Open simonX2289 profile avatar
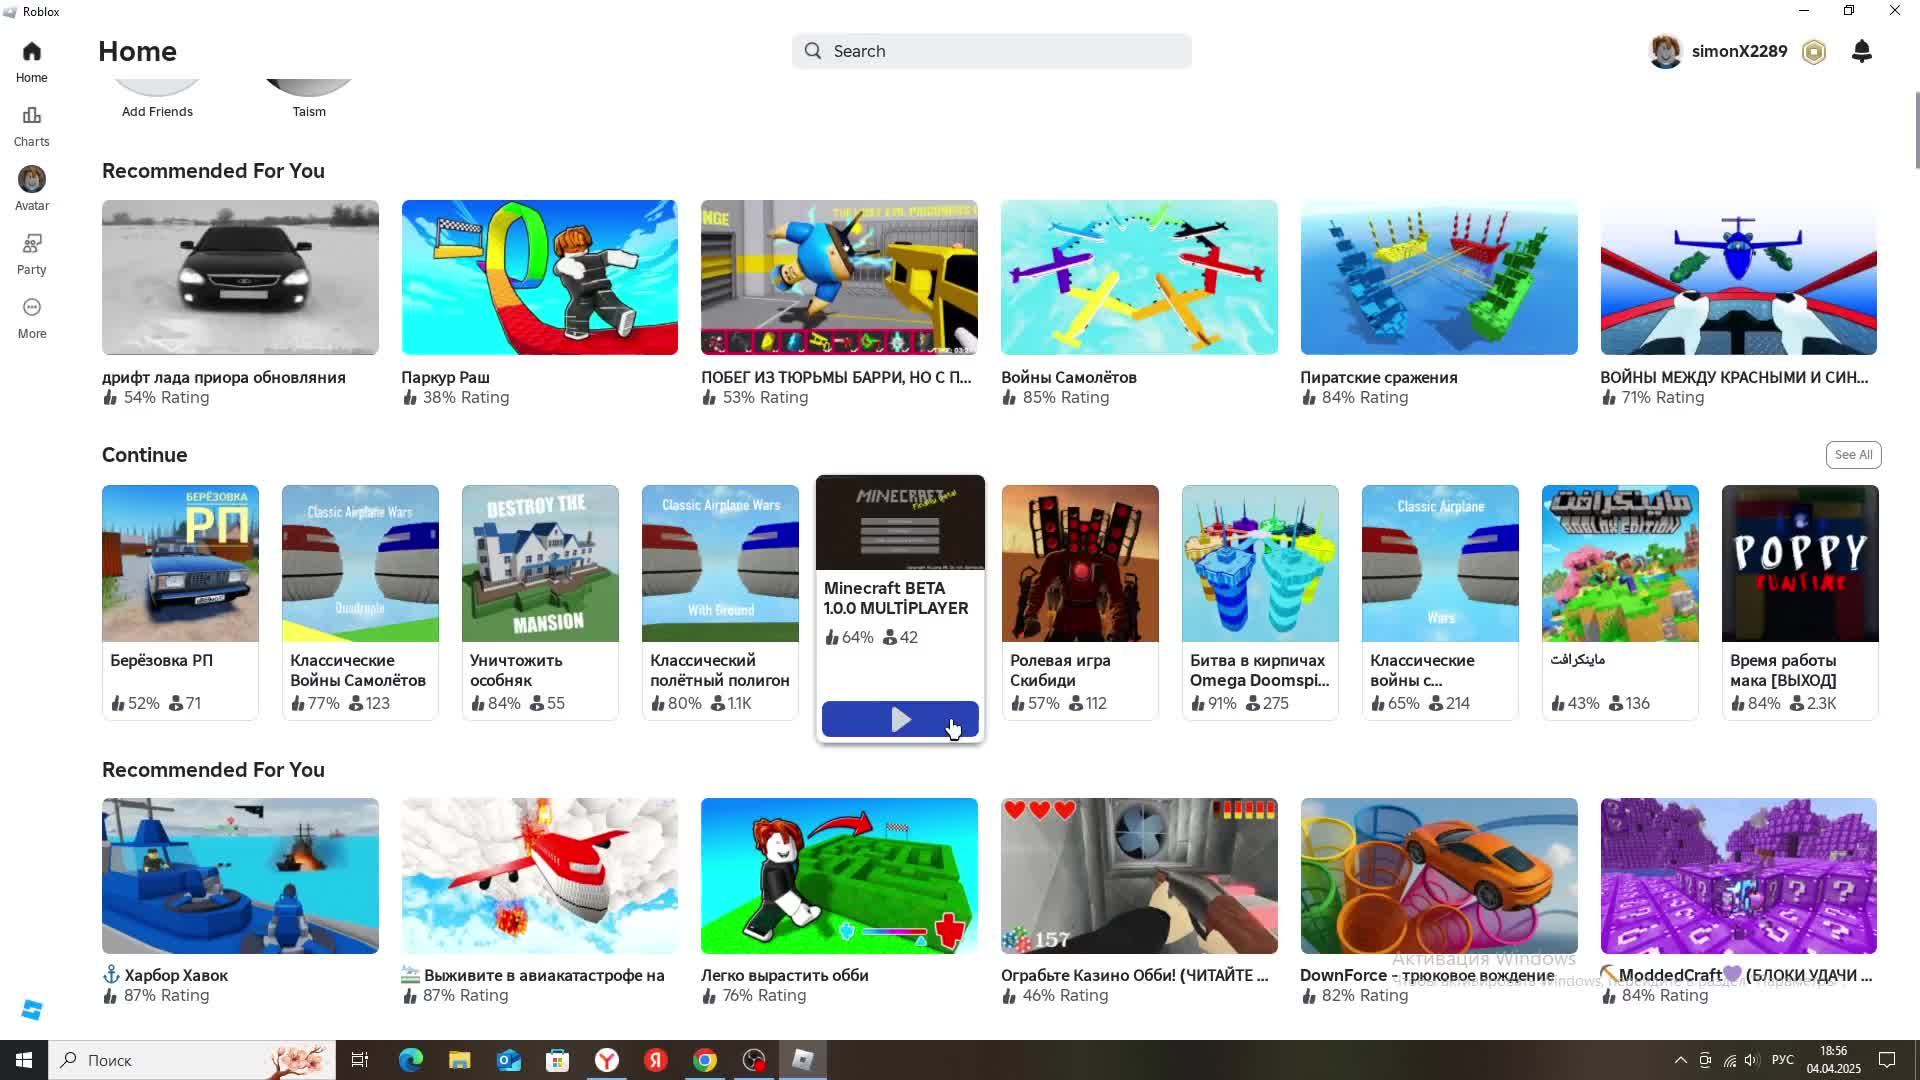The width and height of the screenshot is (1920, 1080). pyautogui.click(x=1666, y=51)
